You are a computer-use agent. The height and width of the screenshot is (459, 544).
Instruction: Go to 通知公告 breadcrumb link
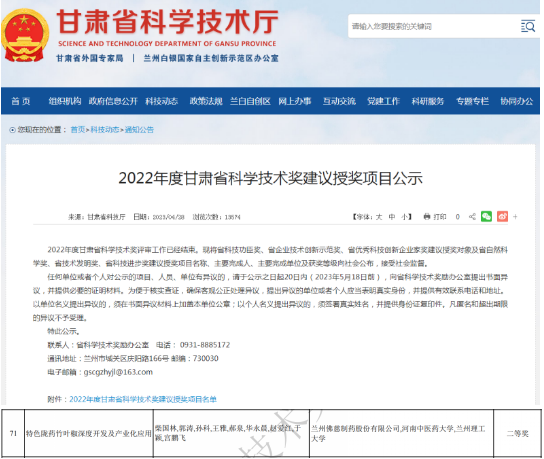coord(139,130)
